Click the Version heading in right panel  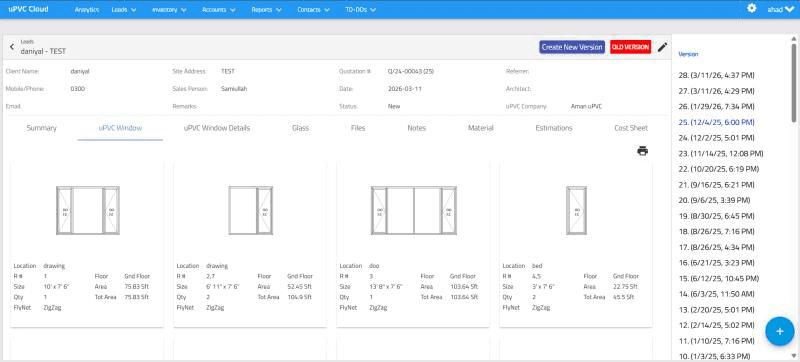click(688, 54)
